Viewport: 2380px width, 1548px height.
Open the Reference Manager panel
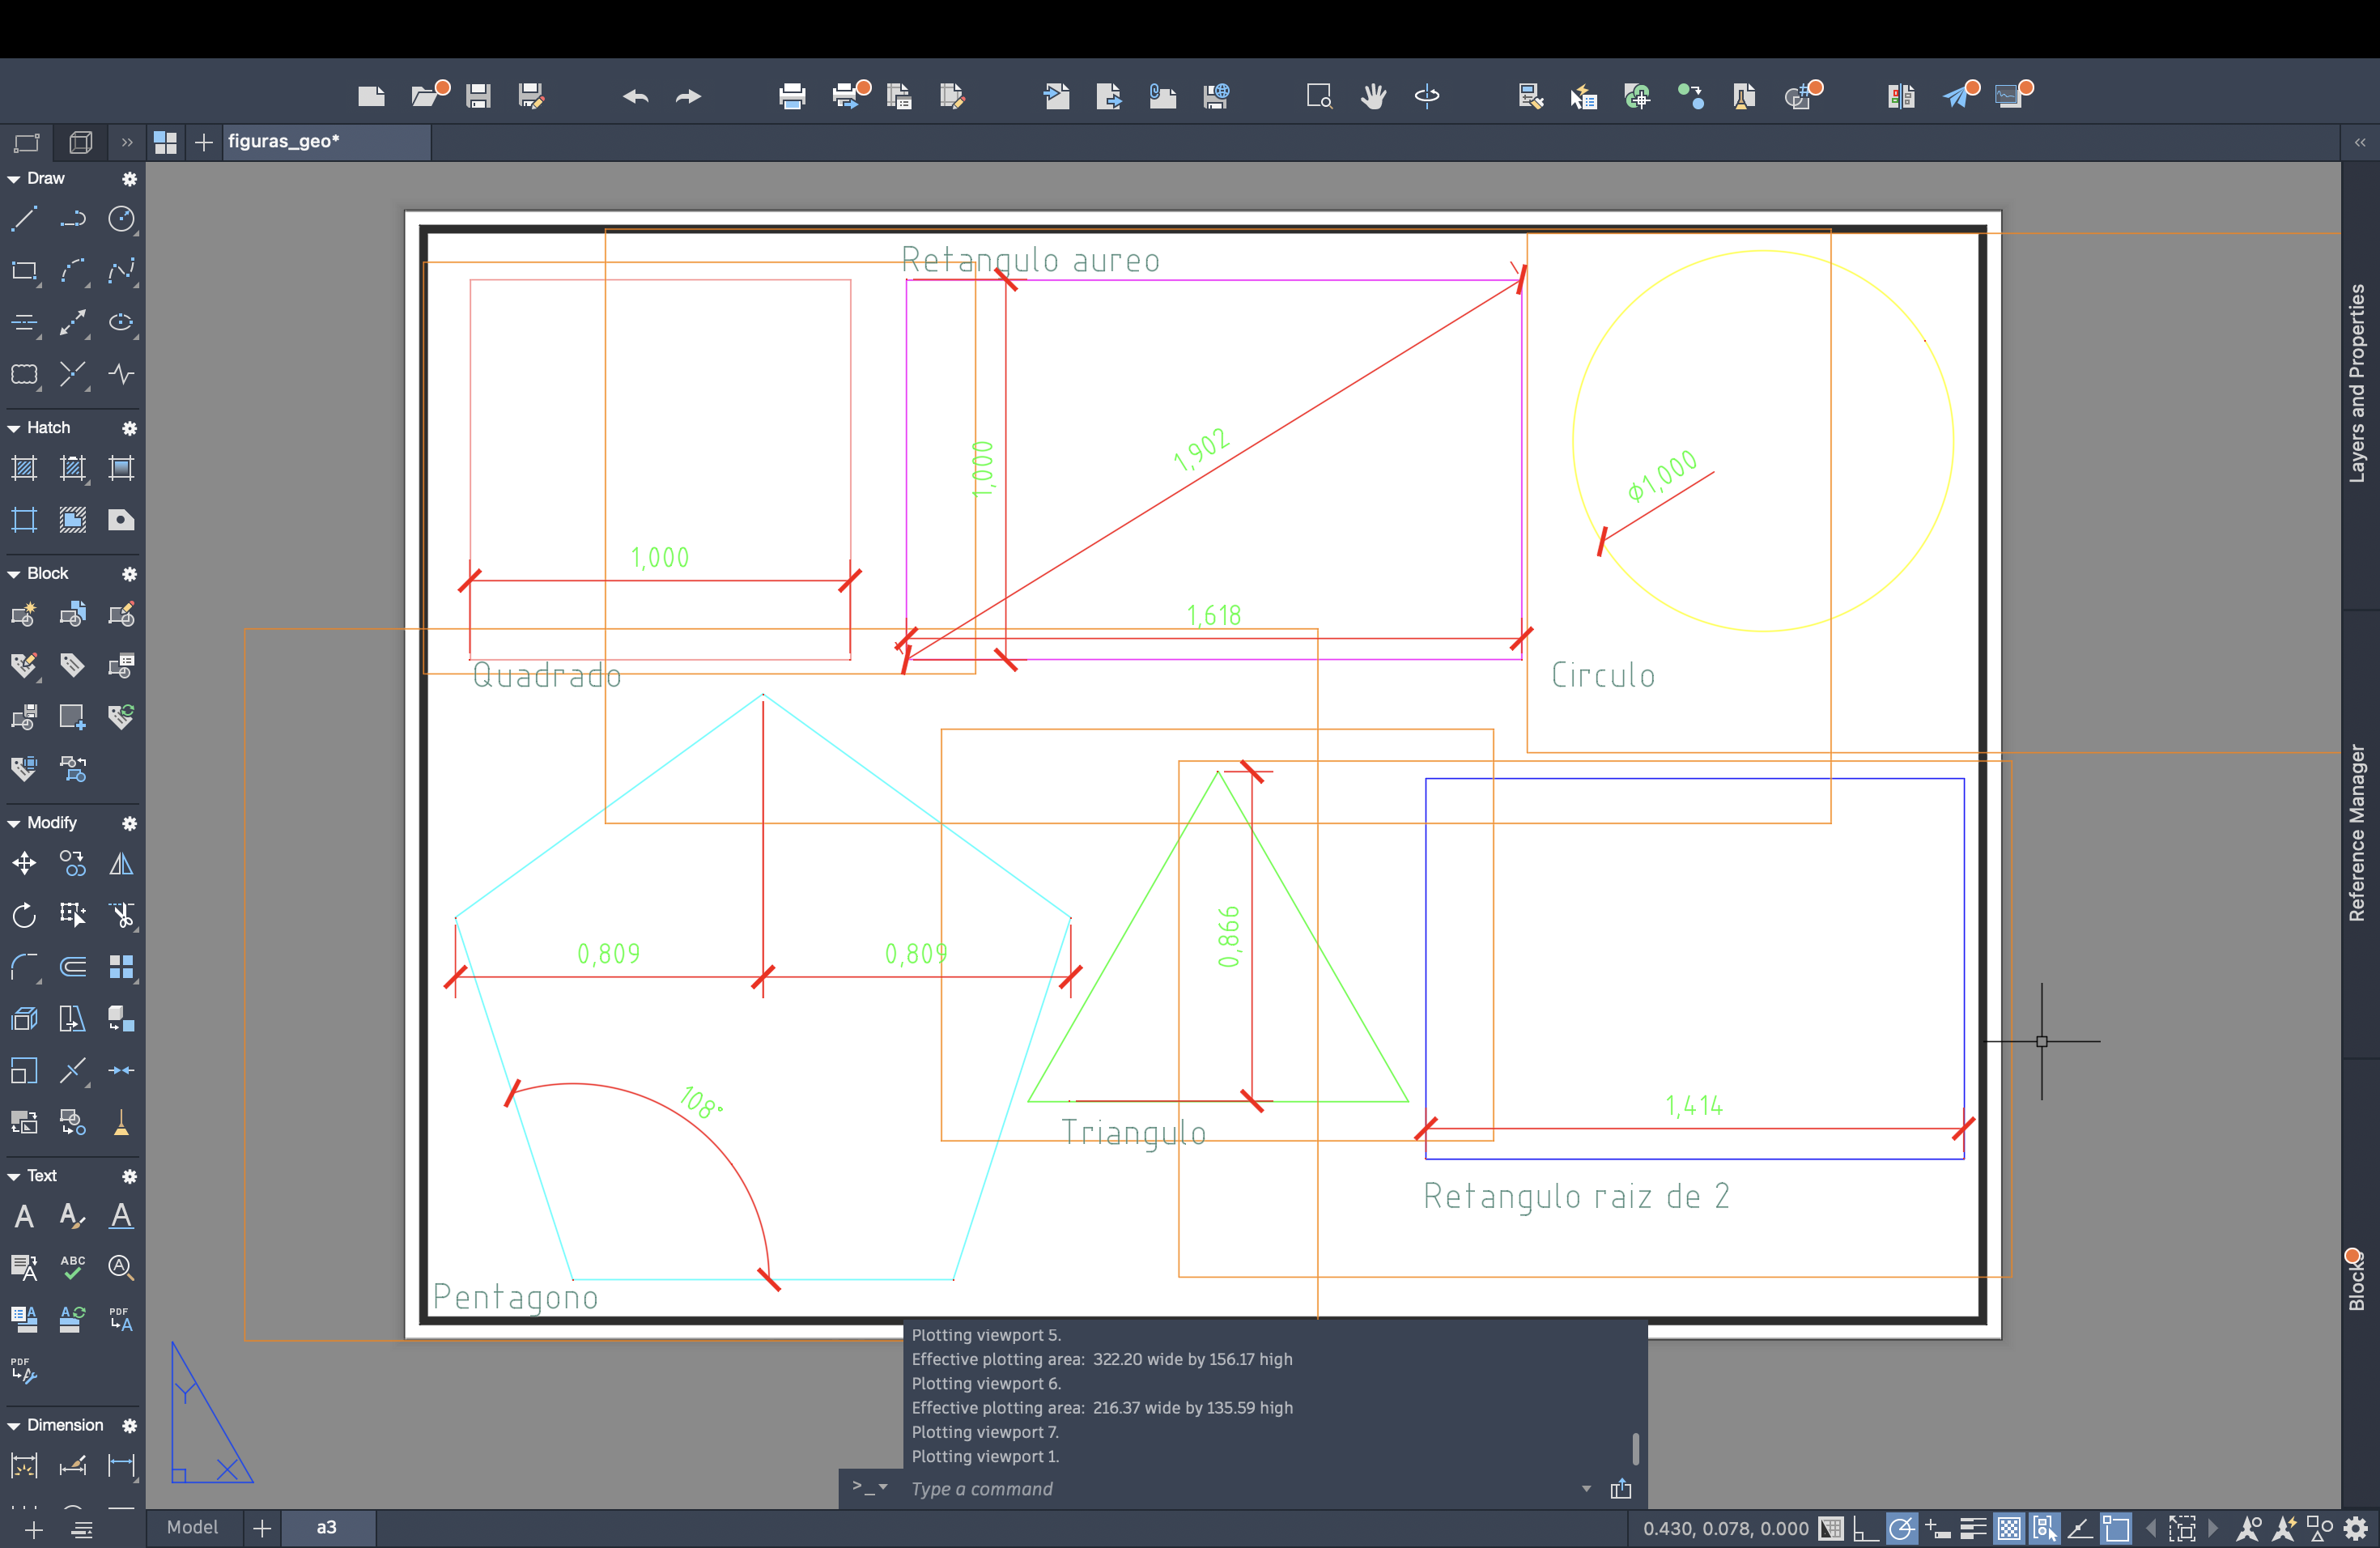click(x=2358, y=832)
